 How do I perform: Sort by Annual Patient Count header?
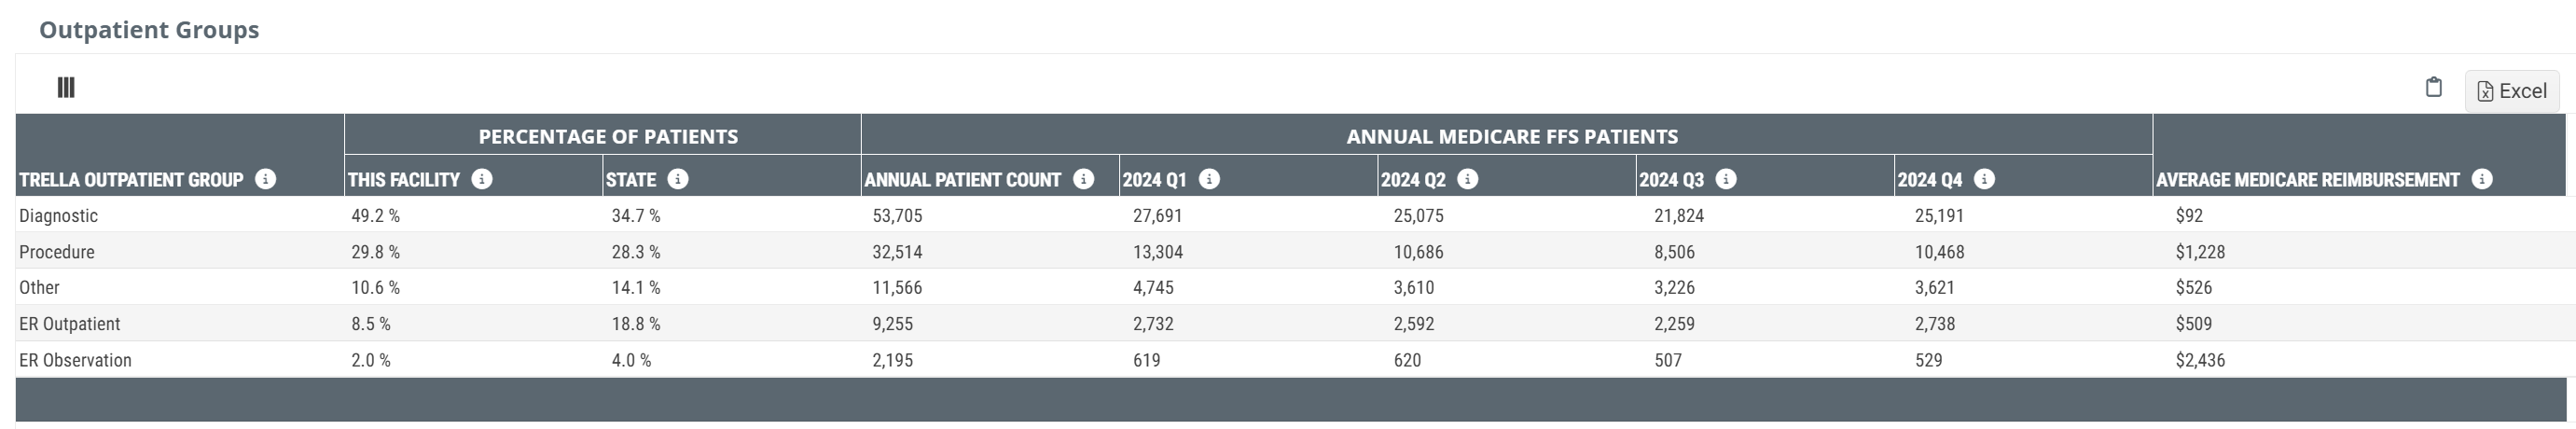tap(962, 180)
